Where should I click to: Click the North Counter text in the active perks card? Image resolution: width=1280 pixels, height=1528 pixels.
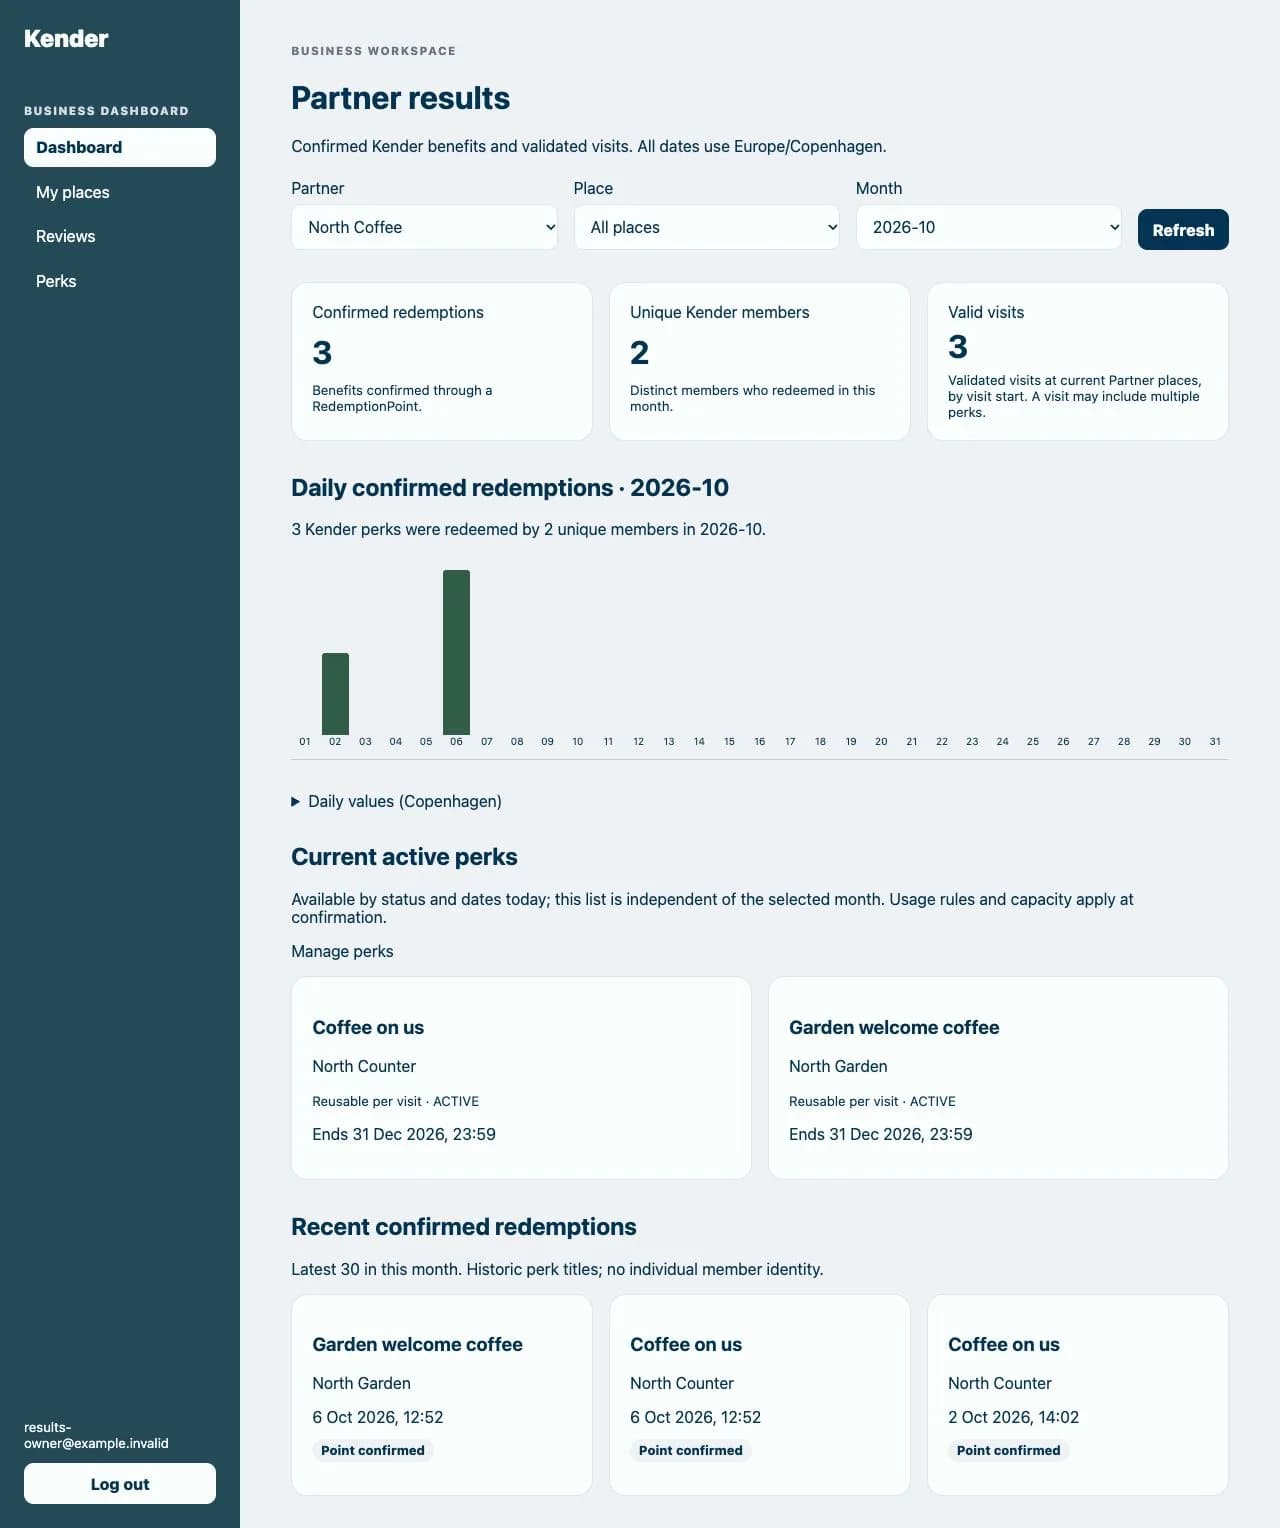[x=364, y=1066]
